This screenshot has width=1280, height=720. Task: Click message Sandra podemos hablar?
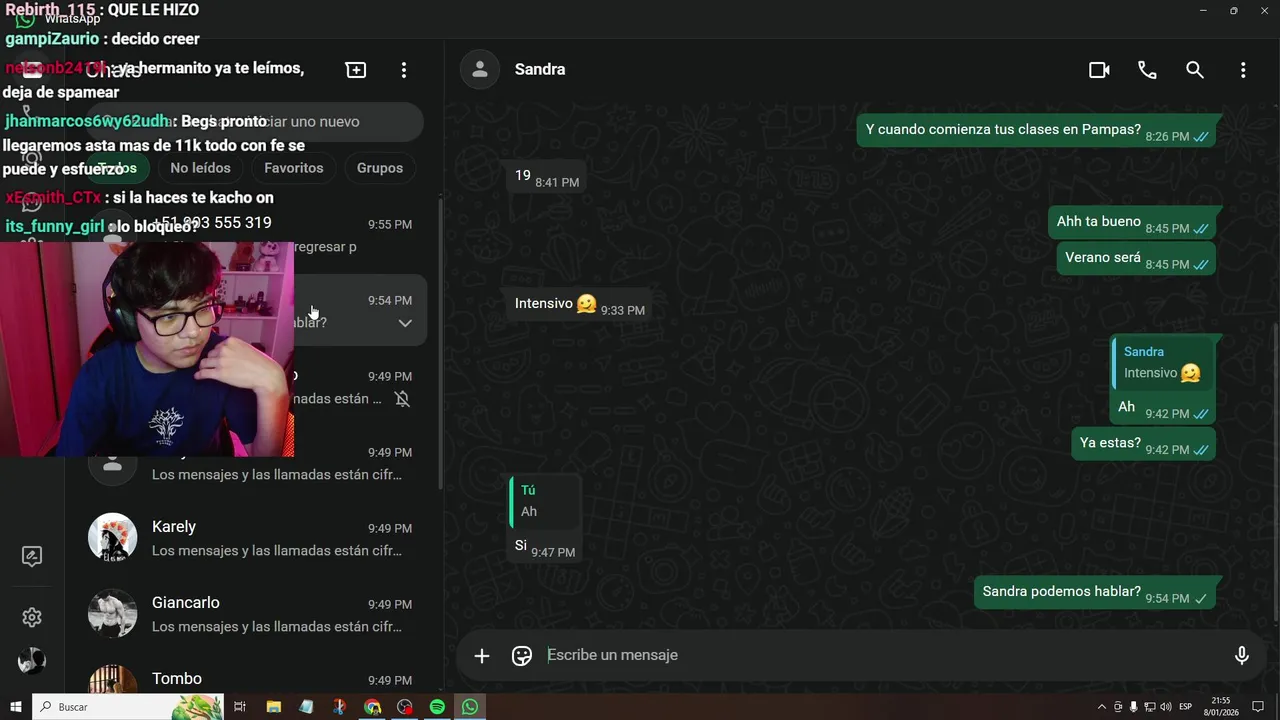1095,592
